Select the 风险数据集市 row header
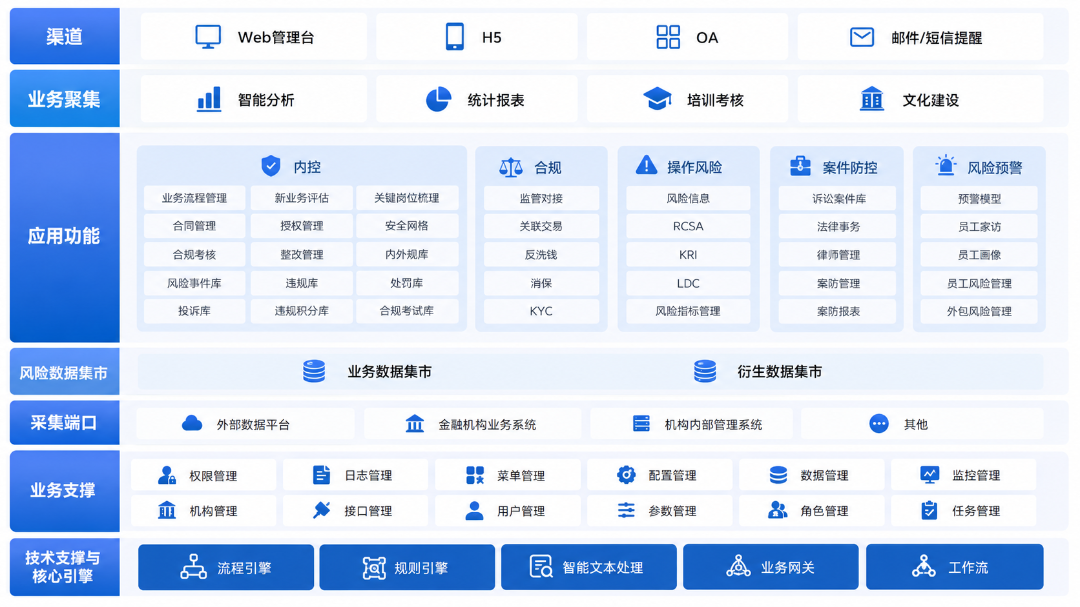Image resolution: width=1080 pixels, height=607 pixels. [65, 372]
